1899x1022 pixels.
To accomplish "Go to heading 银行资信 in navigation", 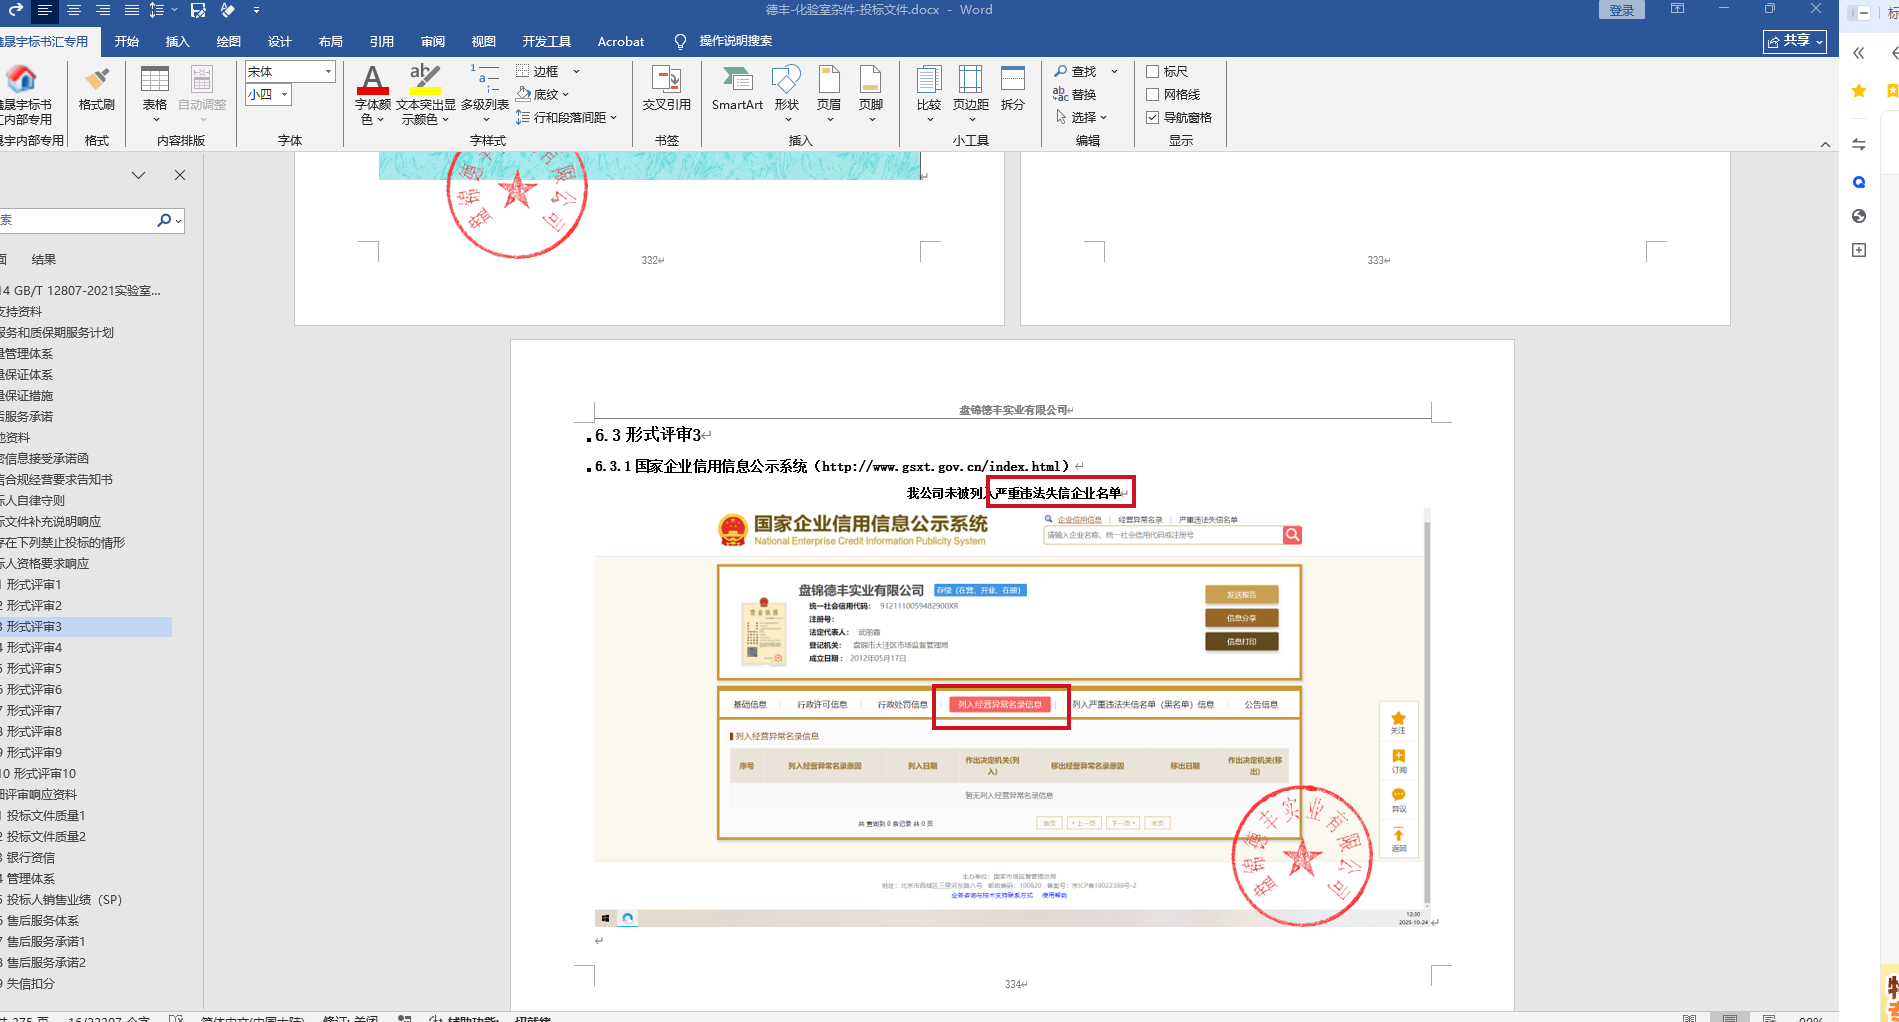I will coord(31,858).
